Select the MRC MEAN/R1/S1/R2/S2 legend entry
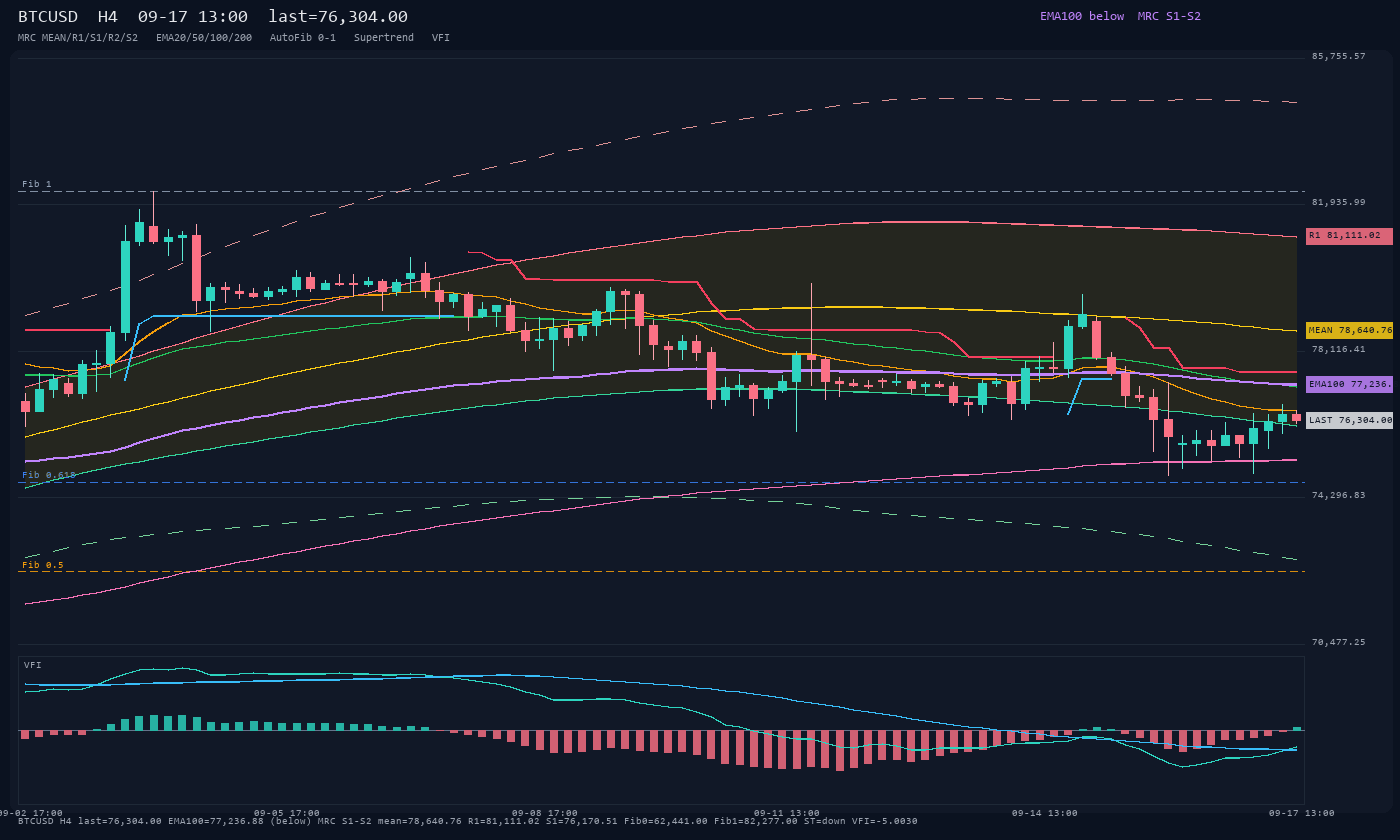 point(78,38)
